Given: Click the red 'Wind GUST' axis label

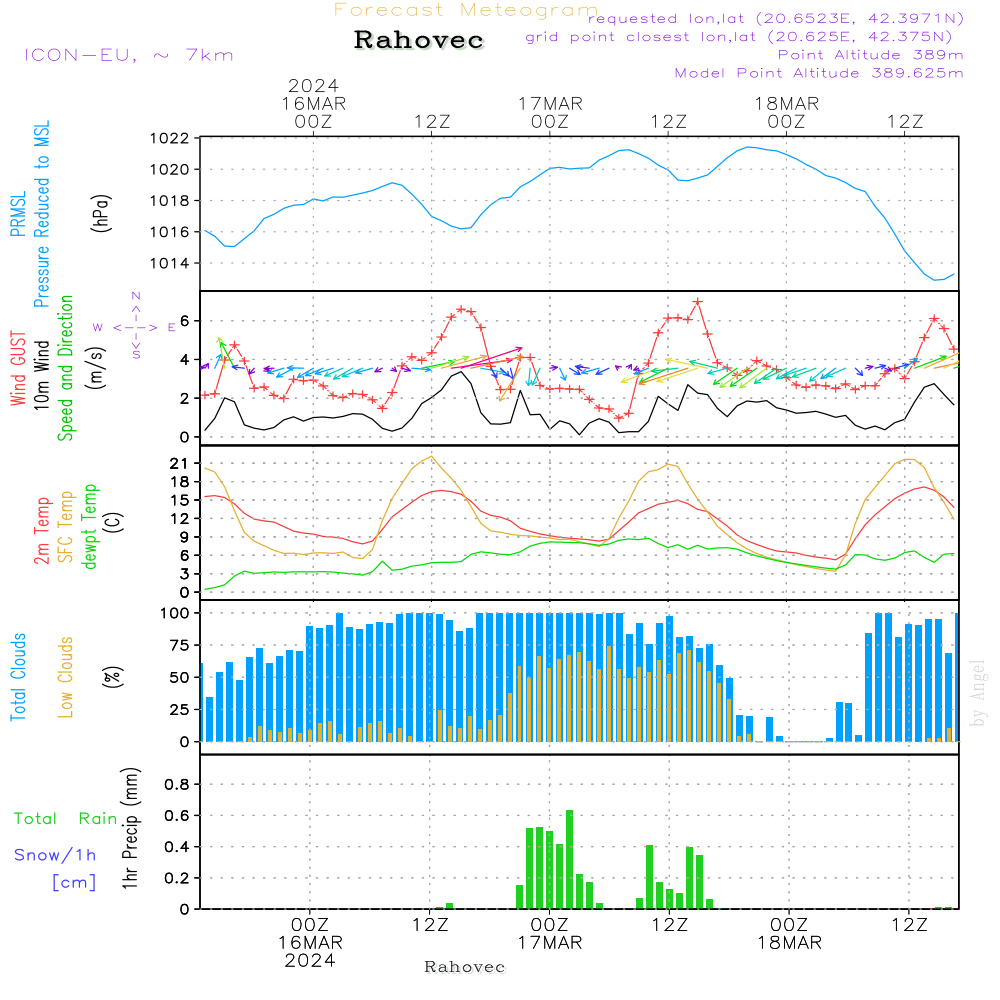Looking at the screenshot, I should click(18, 368).
